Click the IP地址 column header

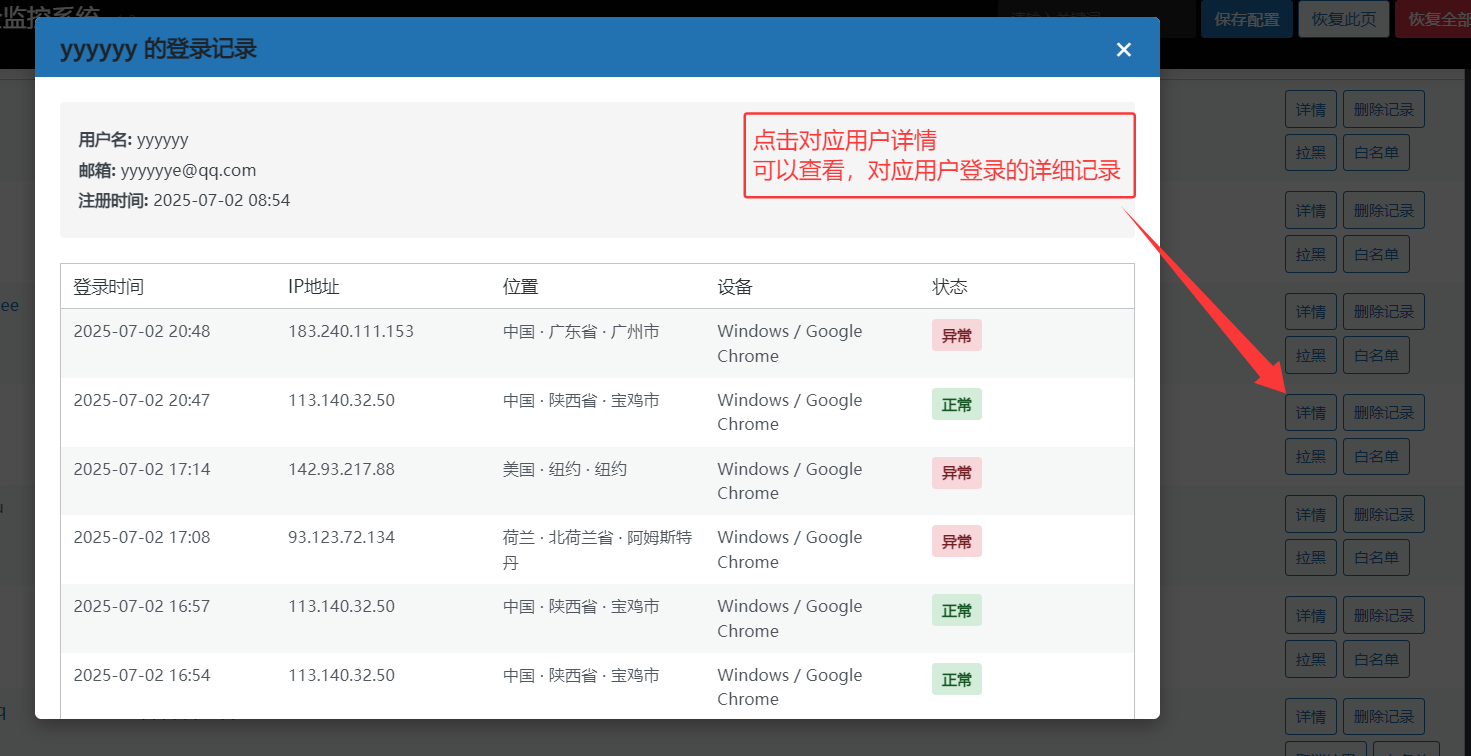point(314,287)
